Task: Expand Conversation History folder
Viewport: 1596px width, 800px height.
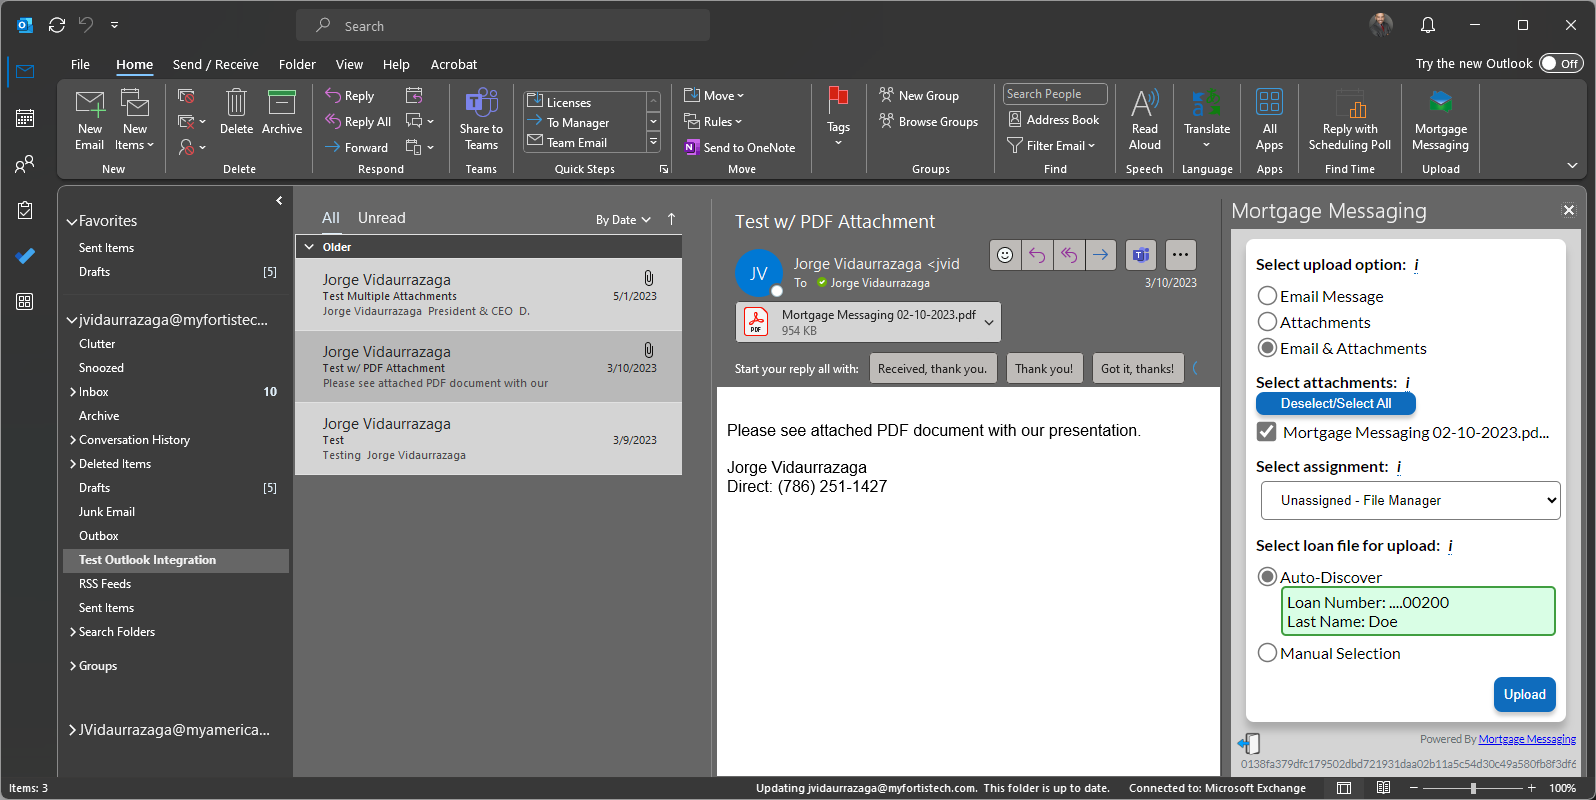Action: [x=73, y=440]
